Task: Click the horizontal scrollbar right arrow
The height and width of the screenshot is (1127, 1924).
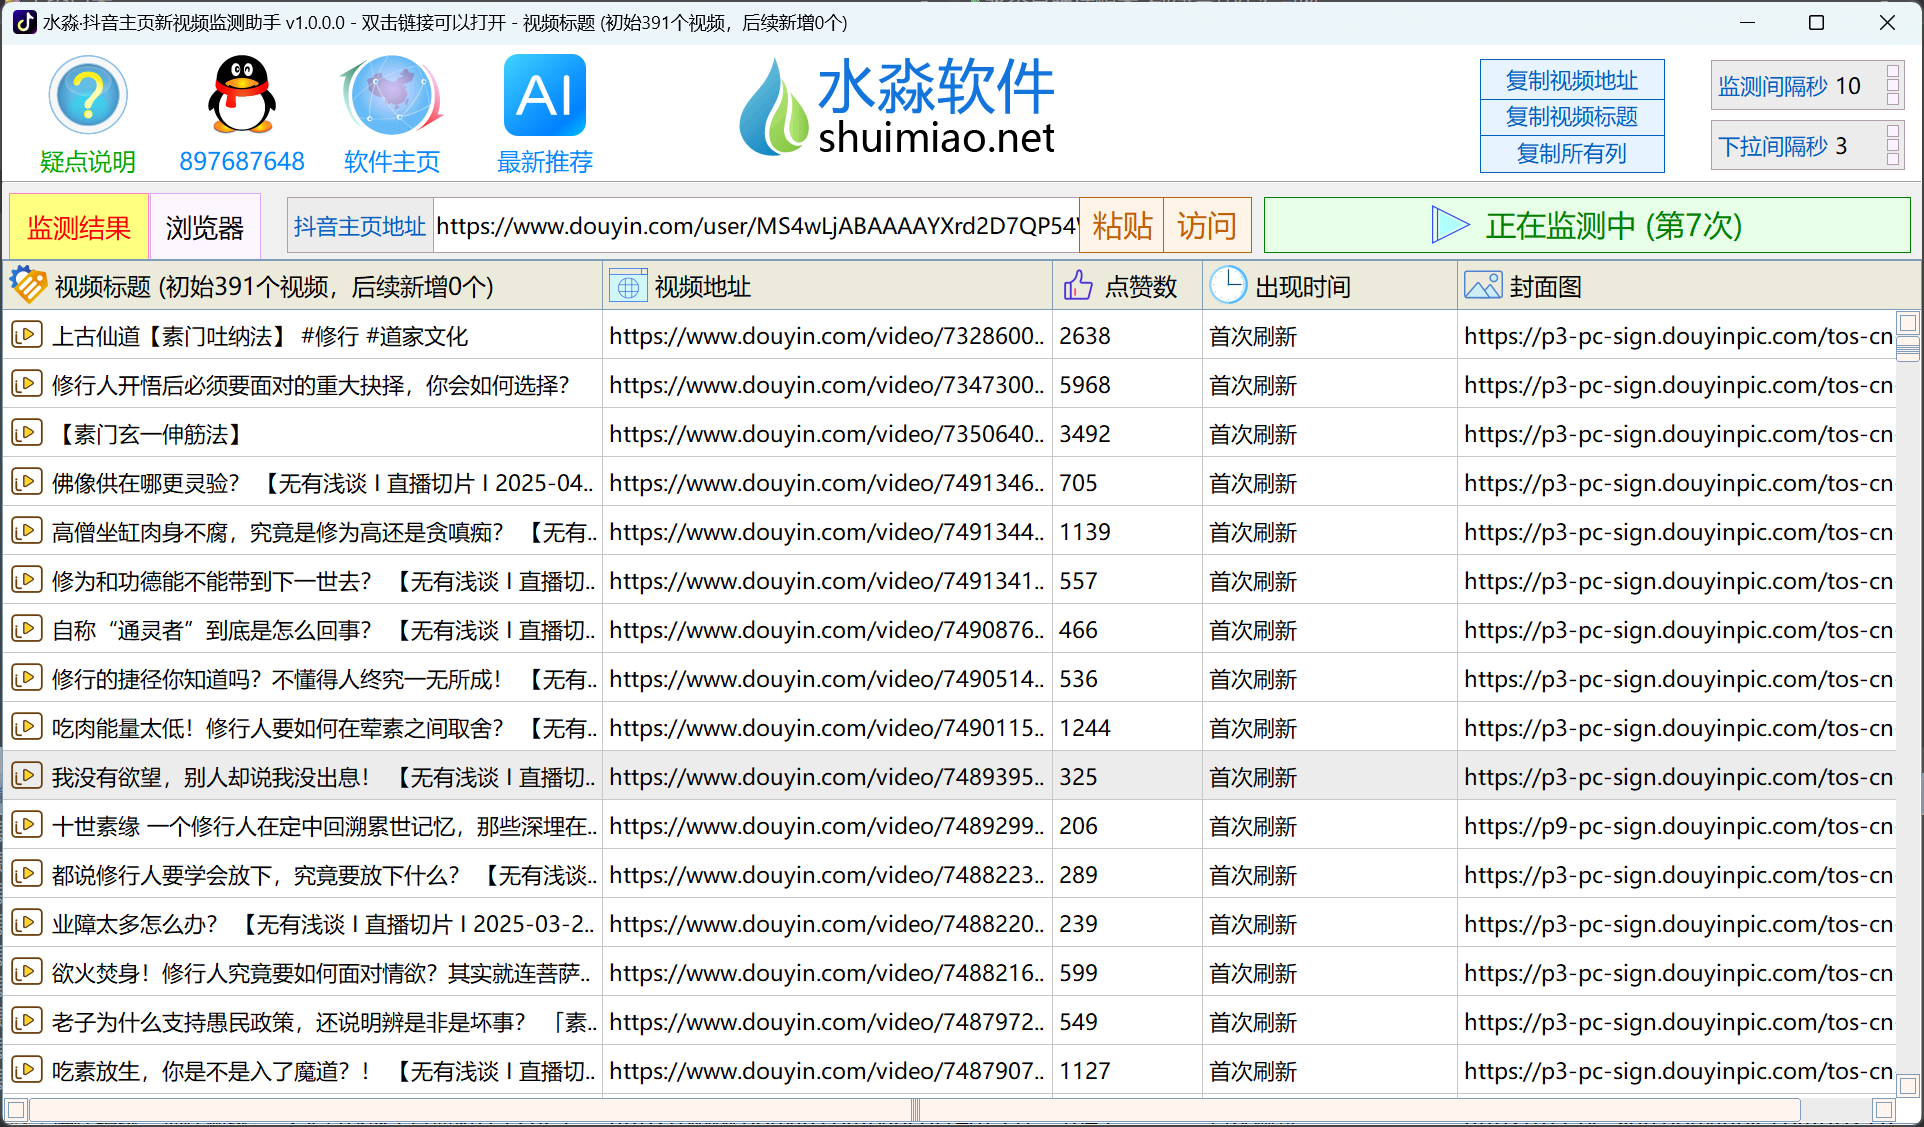Action: click(1884, 1110)
